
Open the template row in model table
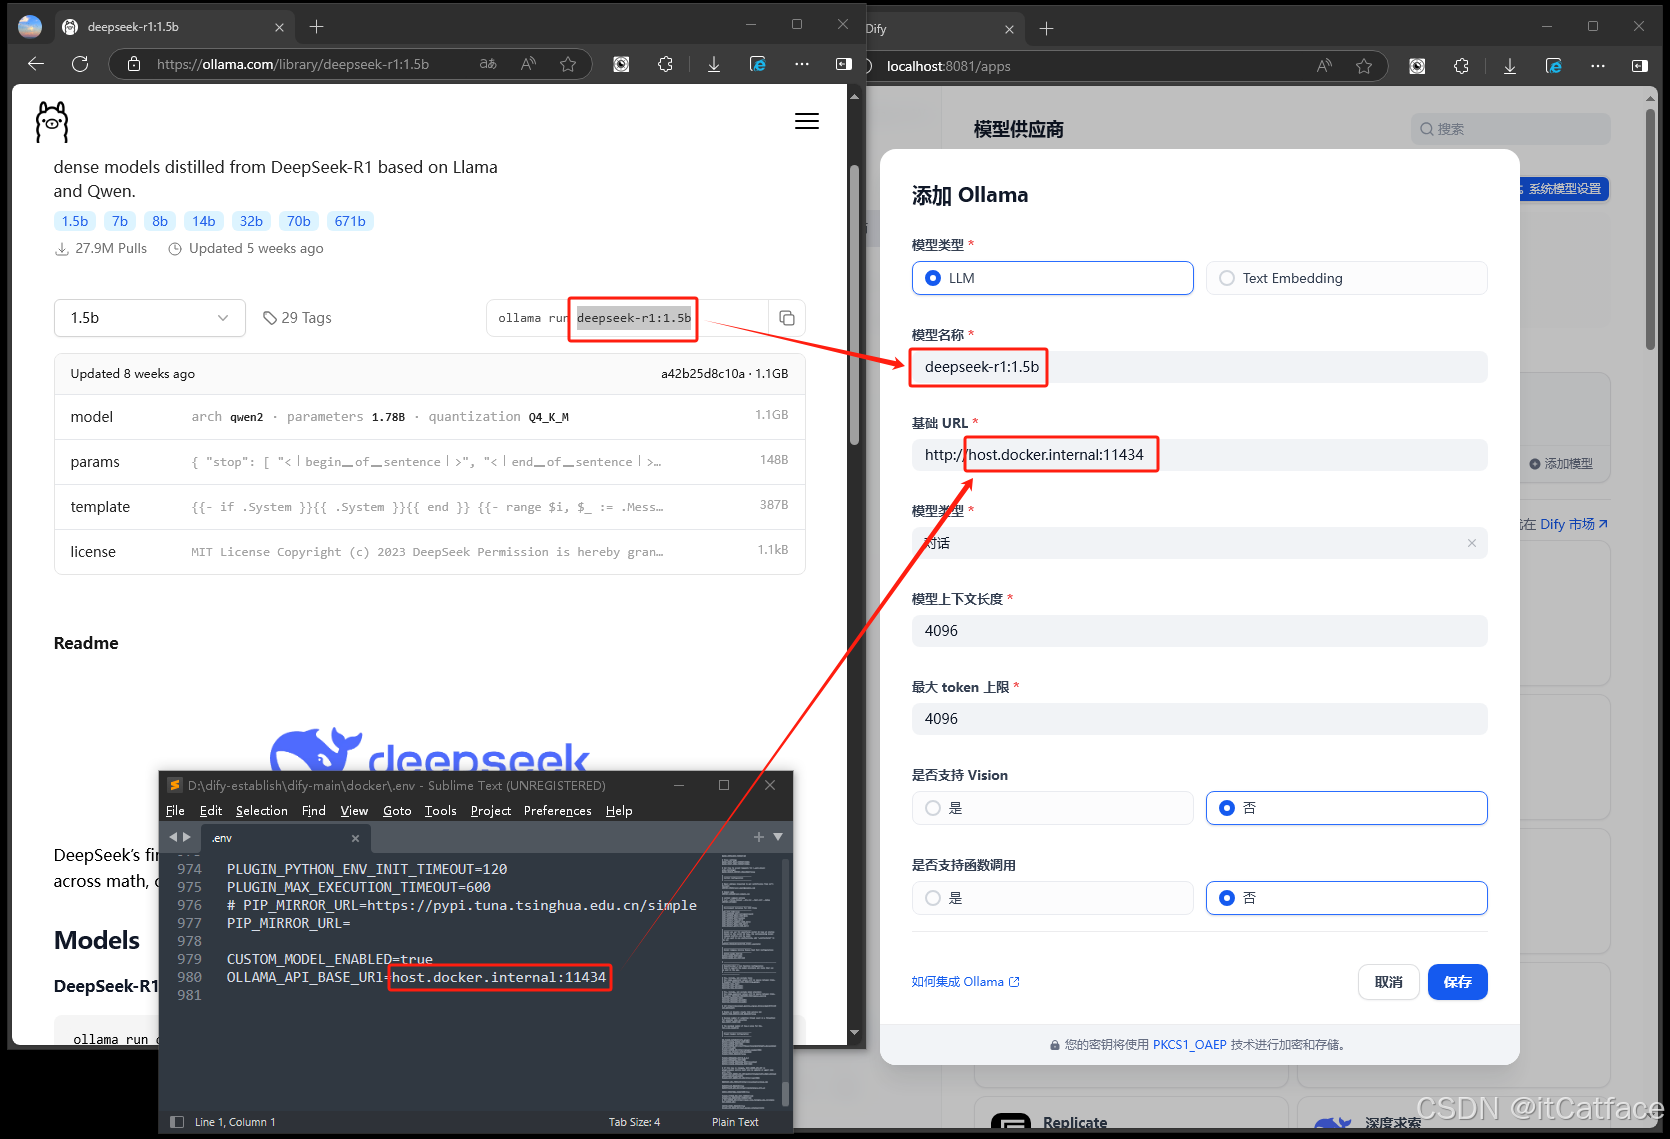(x=430, y=507)
